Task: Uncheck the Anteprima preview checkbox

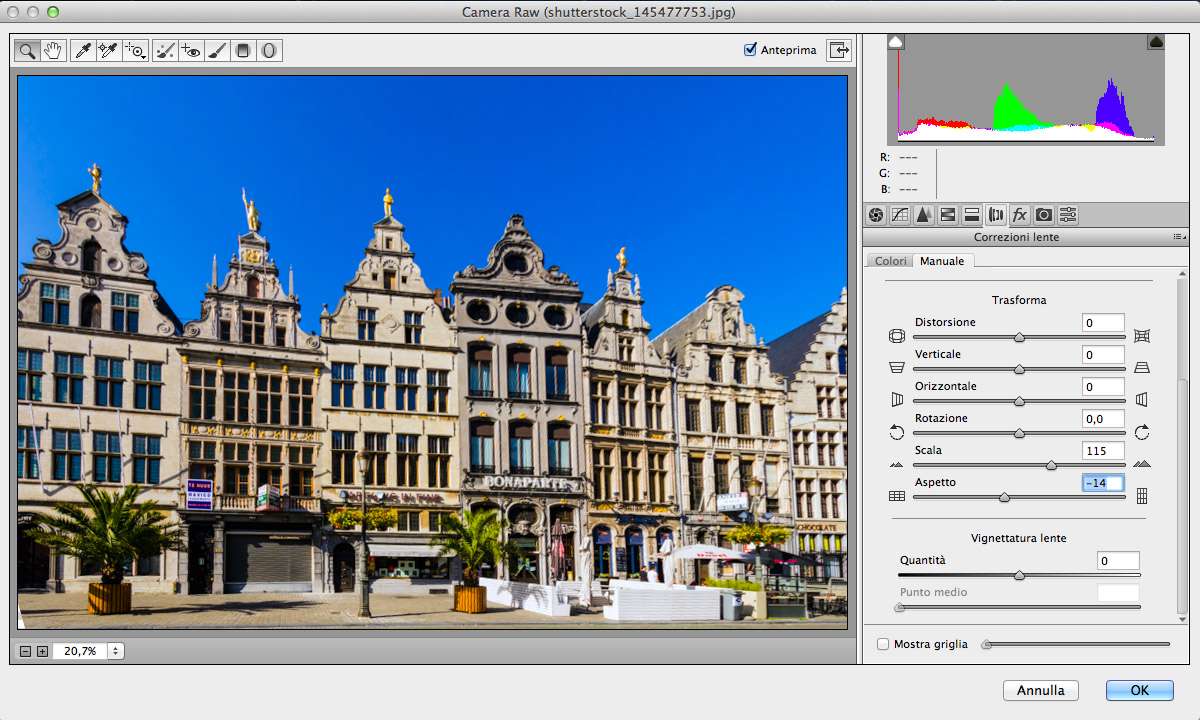Action: (751, 50)
